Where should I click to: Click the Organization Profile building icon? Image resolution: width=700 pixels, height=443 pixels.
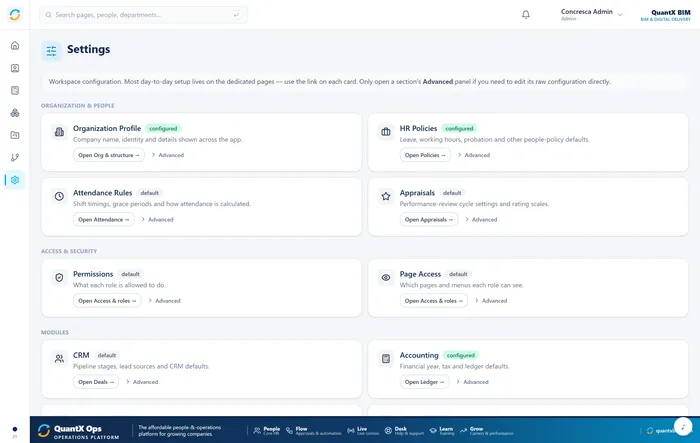coord(59,132)
